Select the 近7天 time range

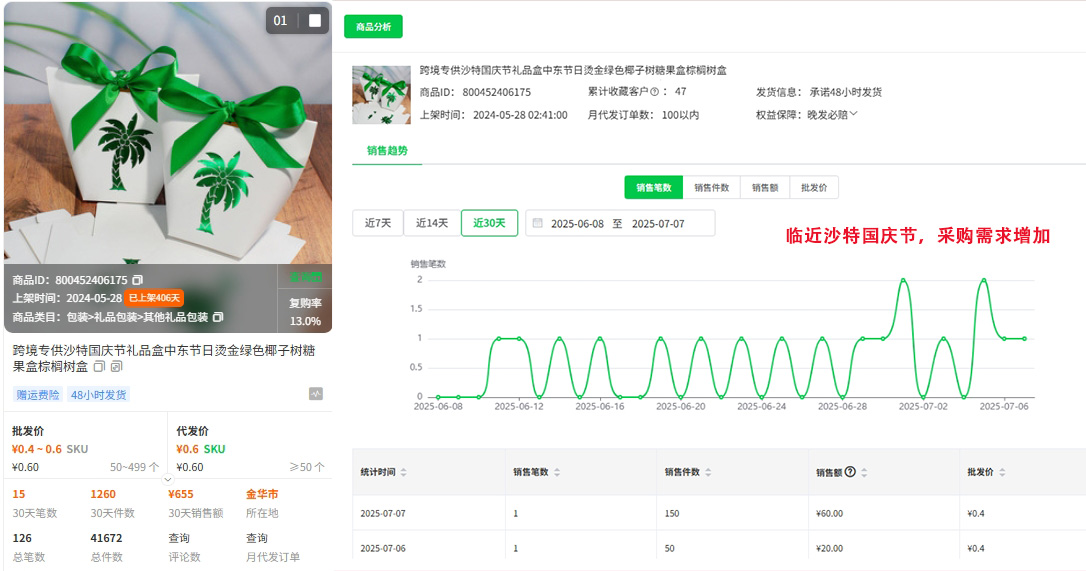click(x=378, y=223)
